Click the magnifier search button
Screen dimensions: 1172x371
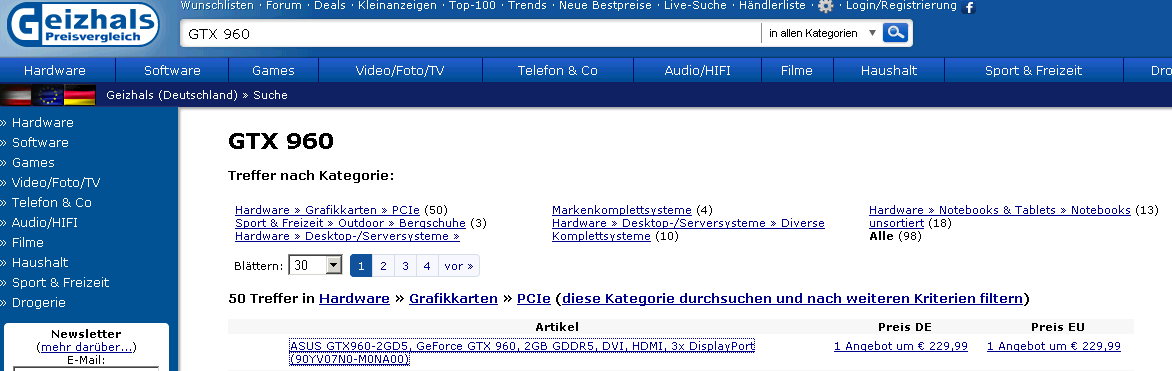(895, 33)
